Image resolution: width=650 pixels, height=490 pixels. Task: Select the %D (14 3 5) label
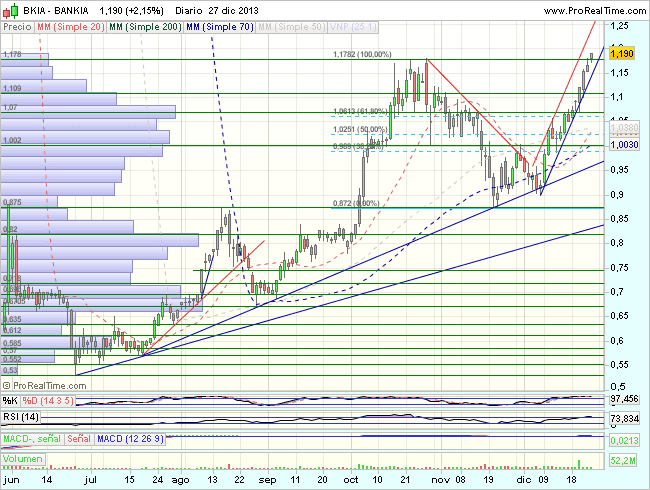(x=48, y=400)
